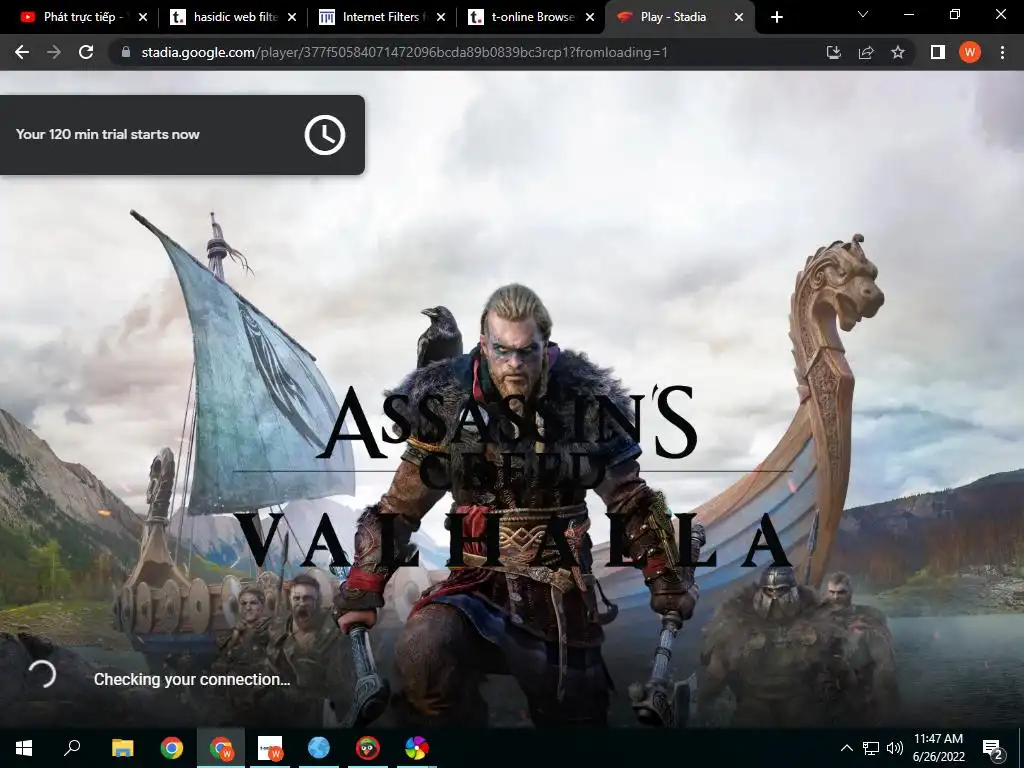Bookmark this page with the star icon
The height and width of the screenshot is (768, 1024).
(x=898, y=52)
